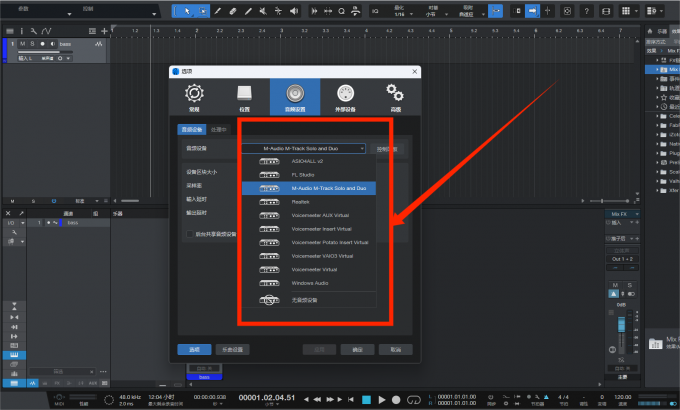
Task: Switch to the Audio Setup tab
Action: click(294, 96)
